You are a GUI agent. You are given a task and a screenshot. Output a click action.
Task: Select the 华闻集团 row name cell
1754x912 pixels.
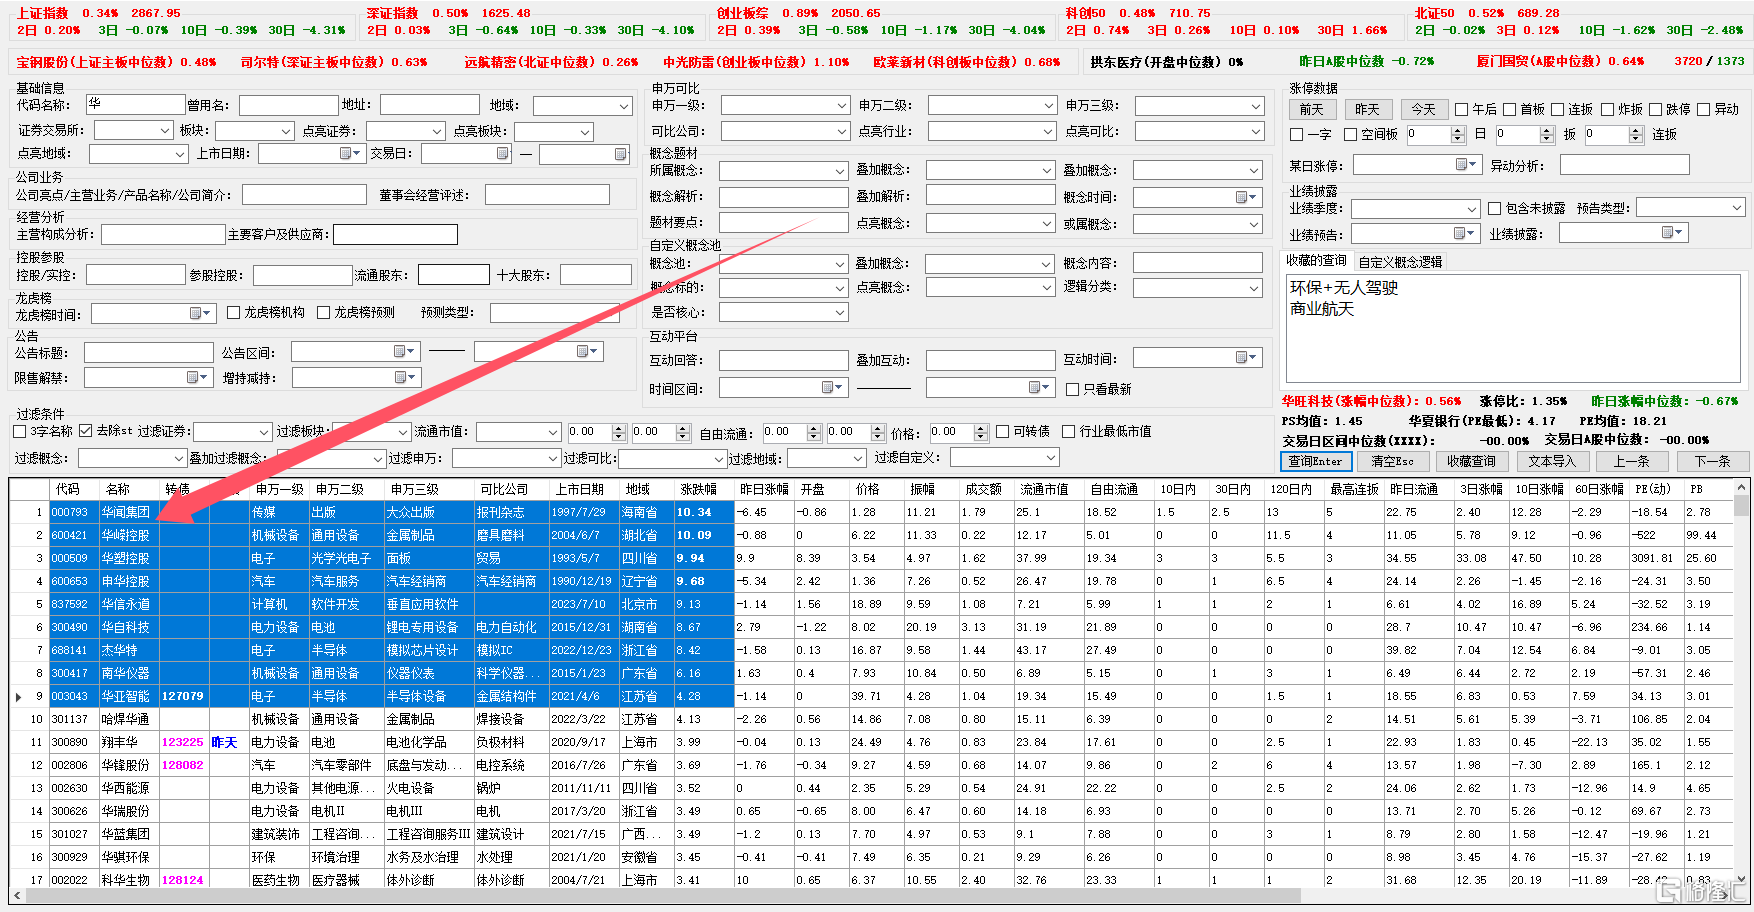tap(129, 512)
